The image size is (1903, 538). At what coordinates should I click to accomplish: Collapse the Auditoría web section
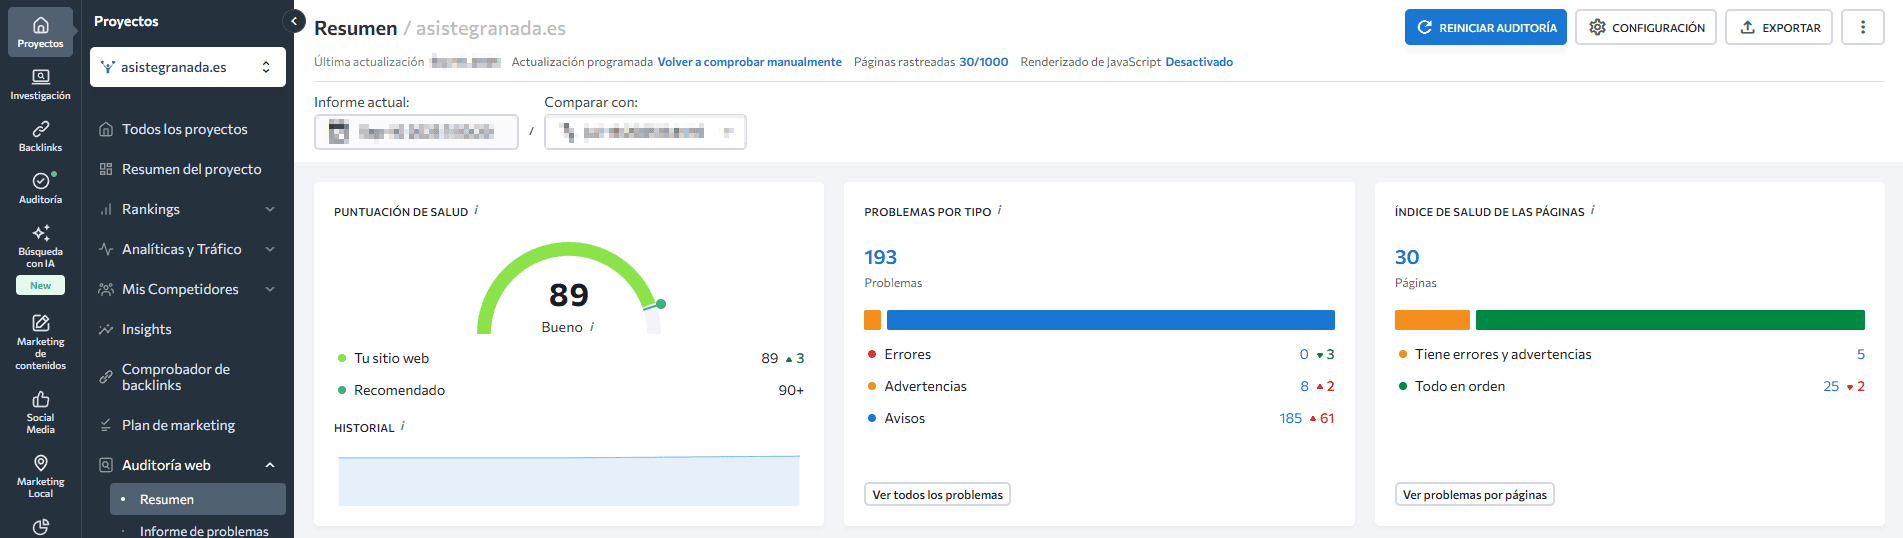pyautogui.click(x=270, y=465)
